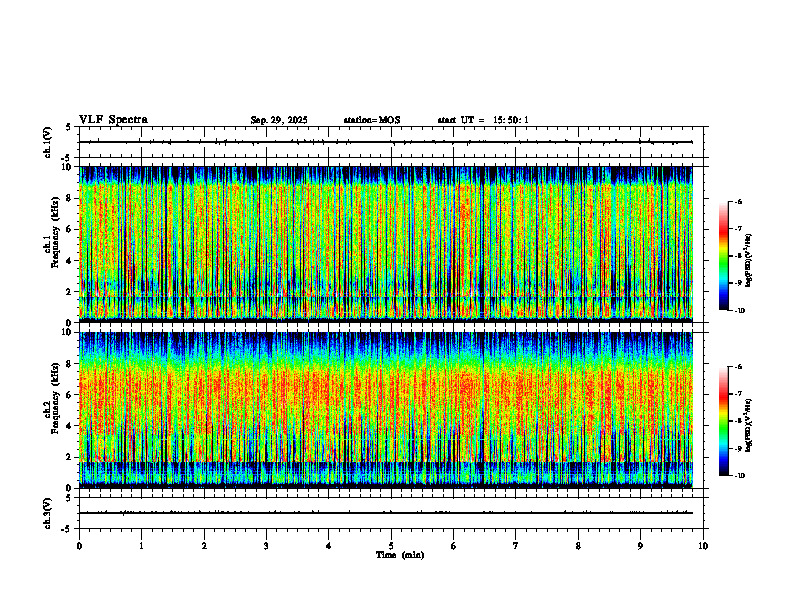Image resolution: width=792 pixels, height=612 pixels.
Task: Click the ch.2 spectrogram color bar
Action: [723, 421]
